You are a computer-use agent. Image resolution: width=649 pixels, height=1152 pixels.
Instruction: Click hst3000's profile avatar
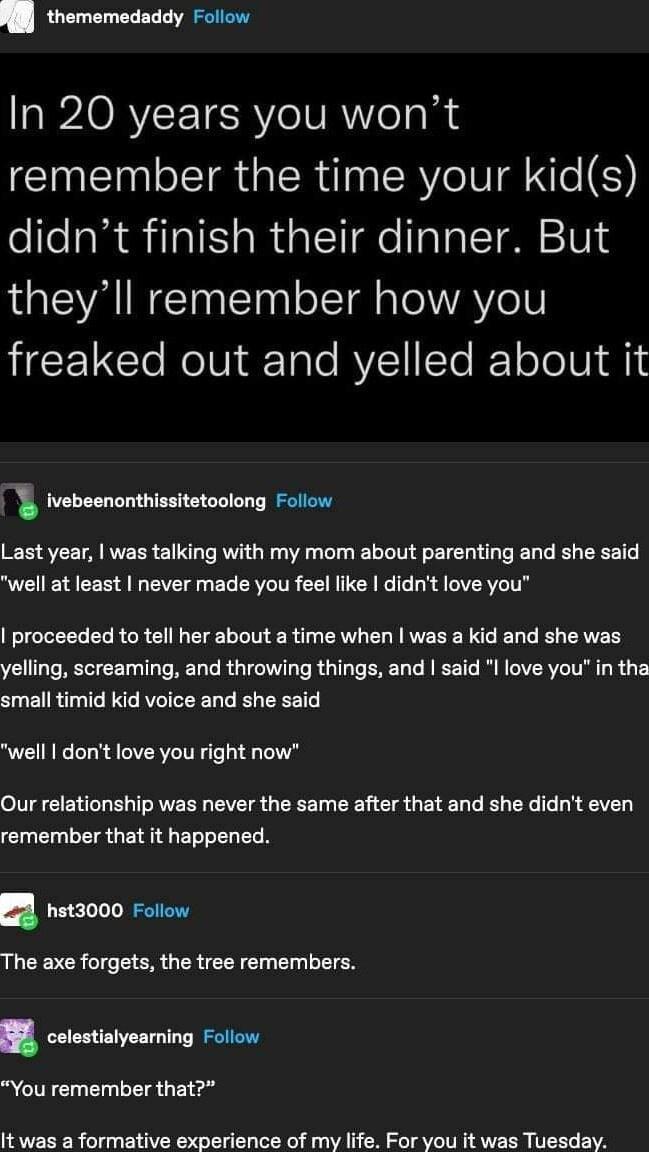point(16,909)
